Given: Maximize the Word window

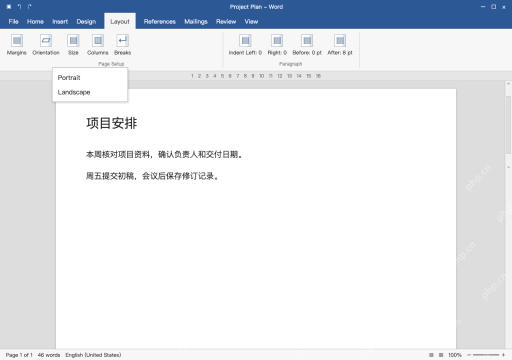Looking at the screenshot, I should click(494, 7).
